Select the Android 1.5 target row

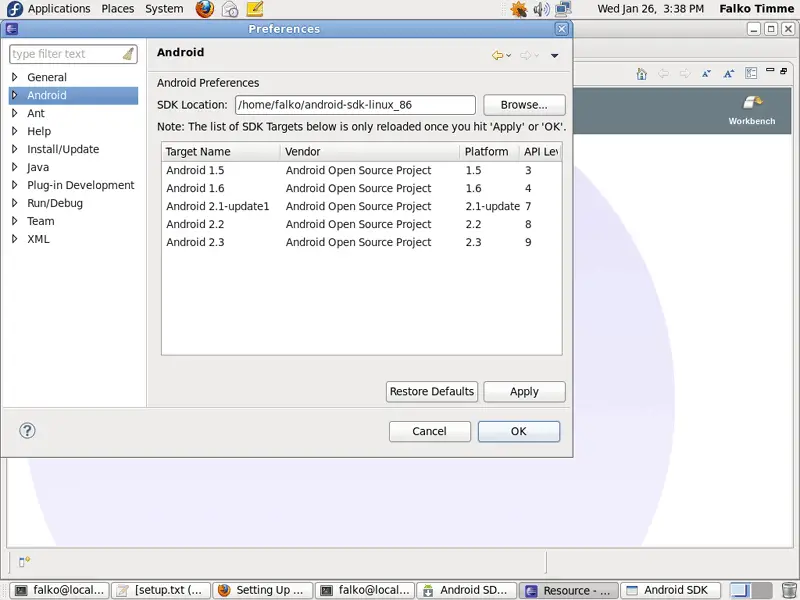tap(362, 170)
